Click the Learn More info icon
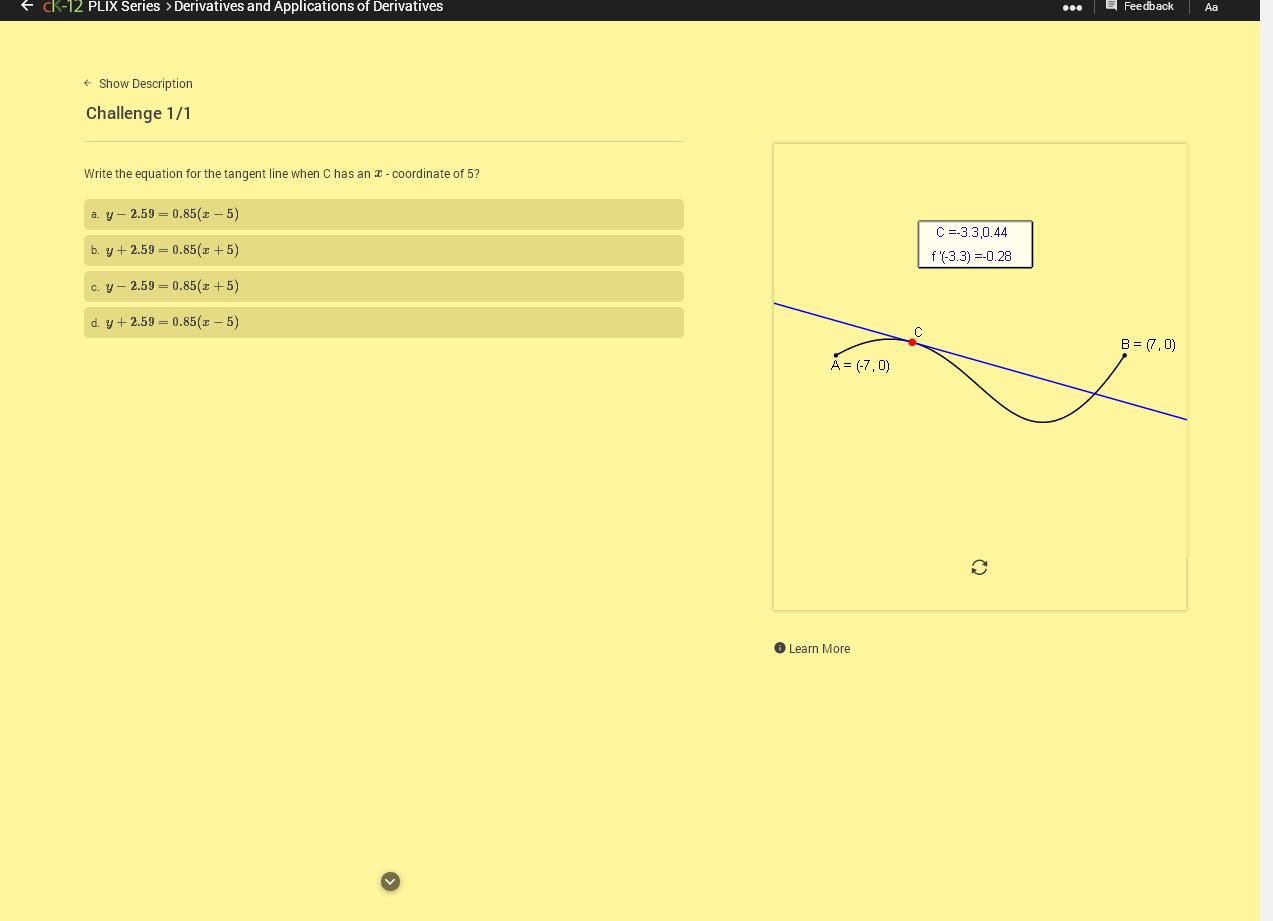Screen dimensions: 1273x921 (x=780, y=648)
